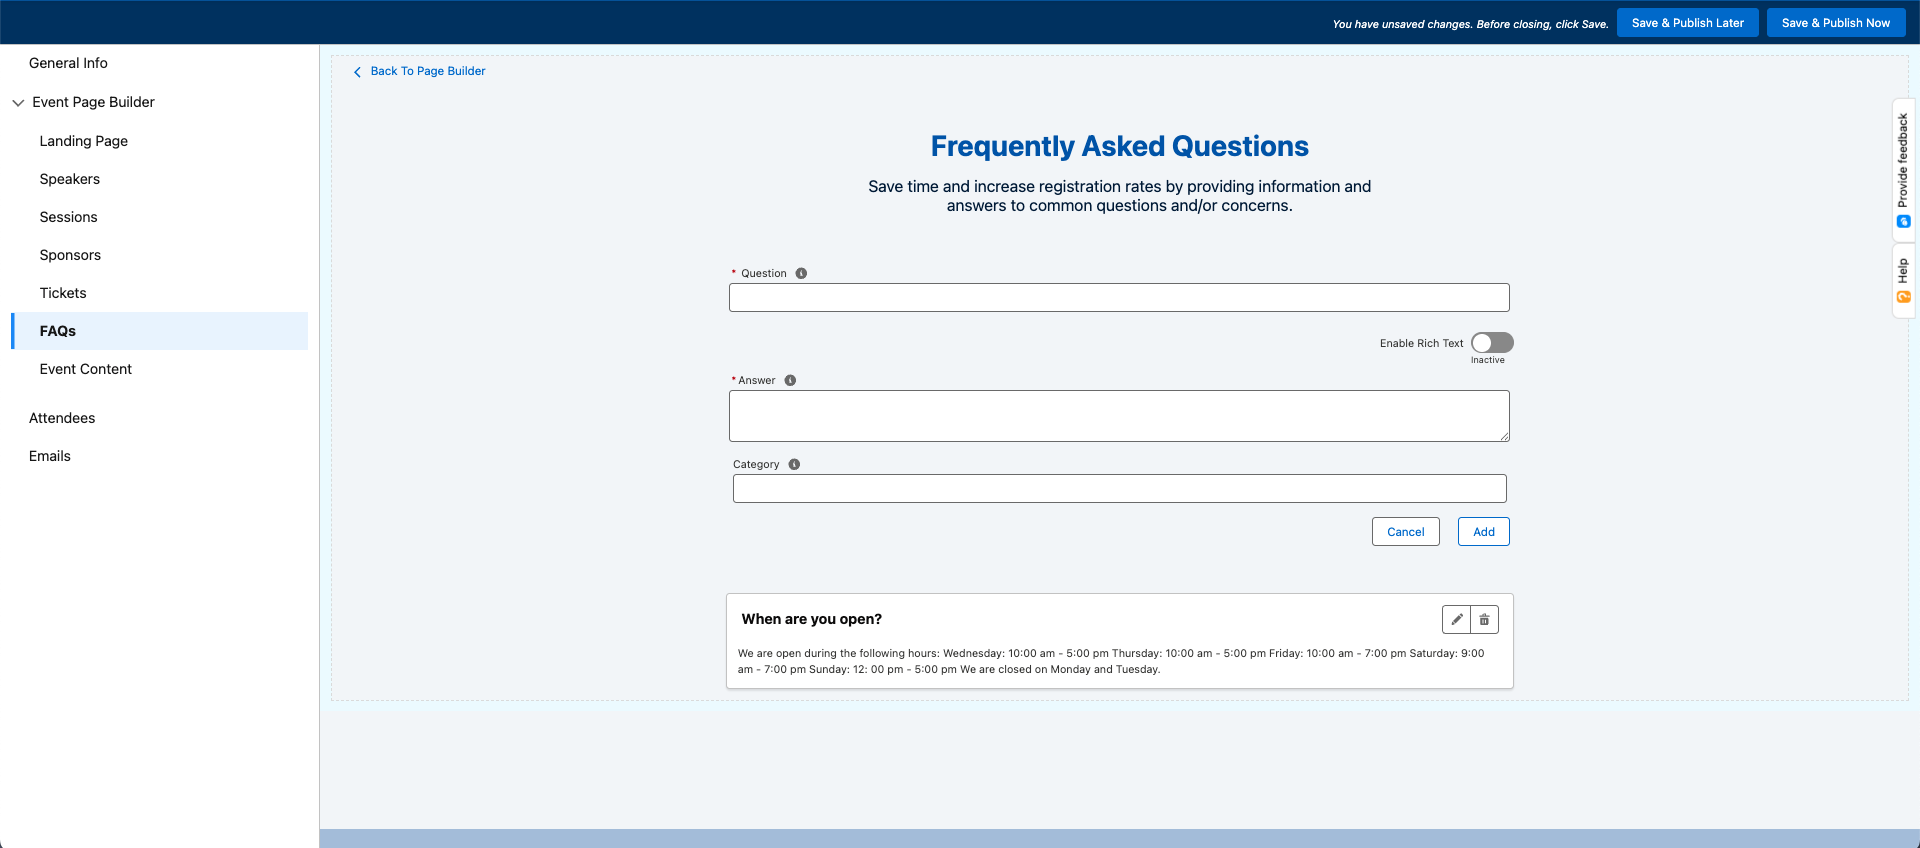Viewport: 1920px width, 848px height.
Task: Open Emails in sidebar
Action: 50,456
